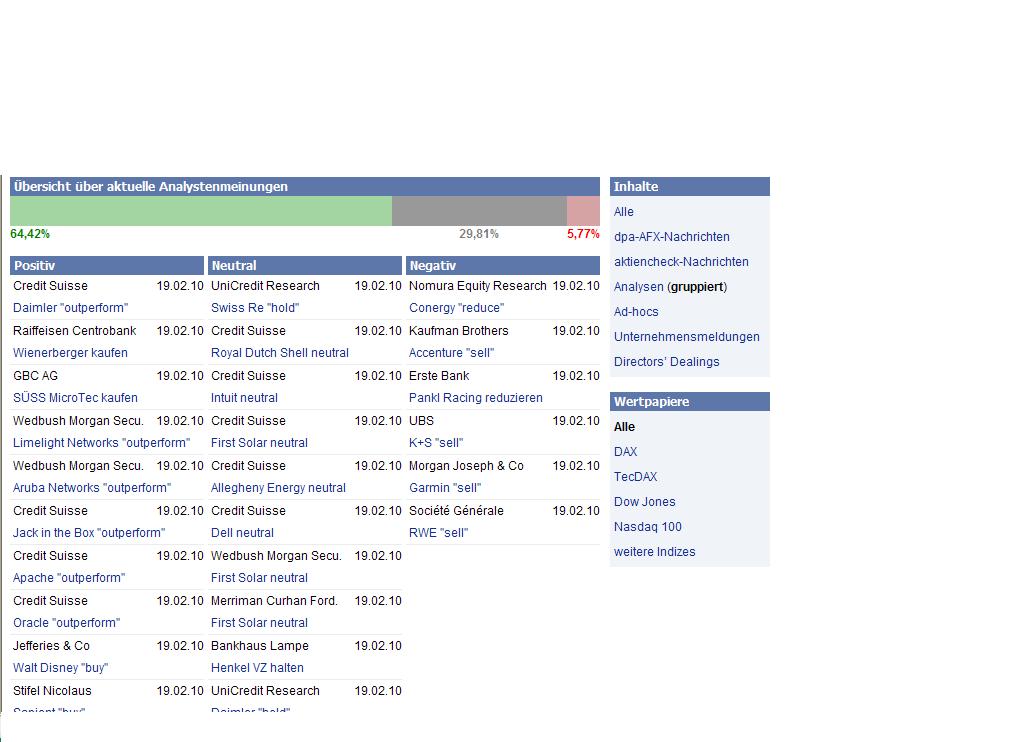Select dpa-AFX-Nachrichten content filter
Viewport: 1024px width, 742px height.
[x=671, y=237]
